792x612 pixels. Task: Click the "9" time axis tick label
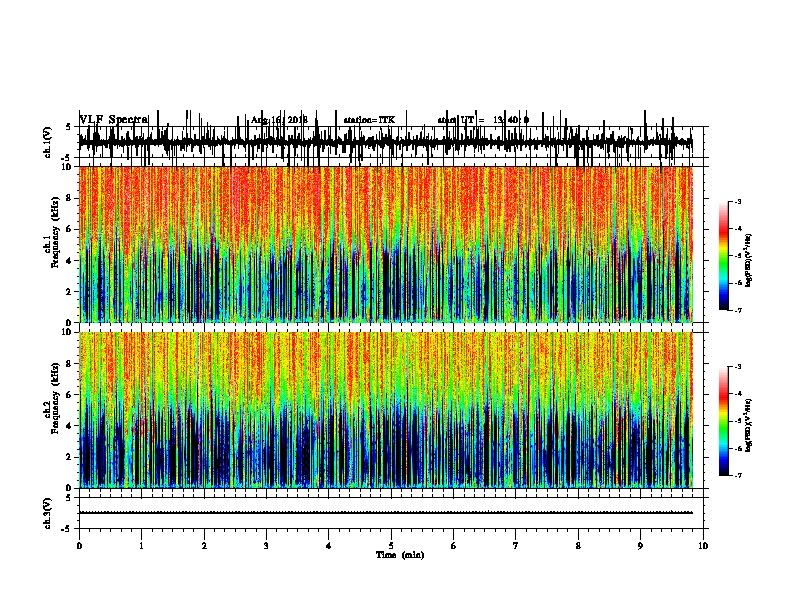[x=640, y=545]
